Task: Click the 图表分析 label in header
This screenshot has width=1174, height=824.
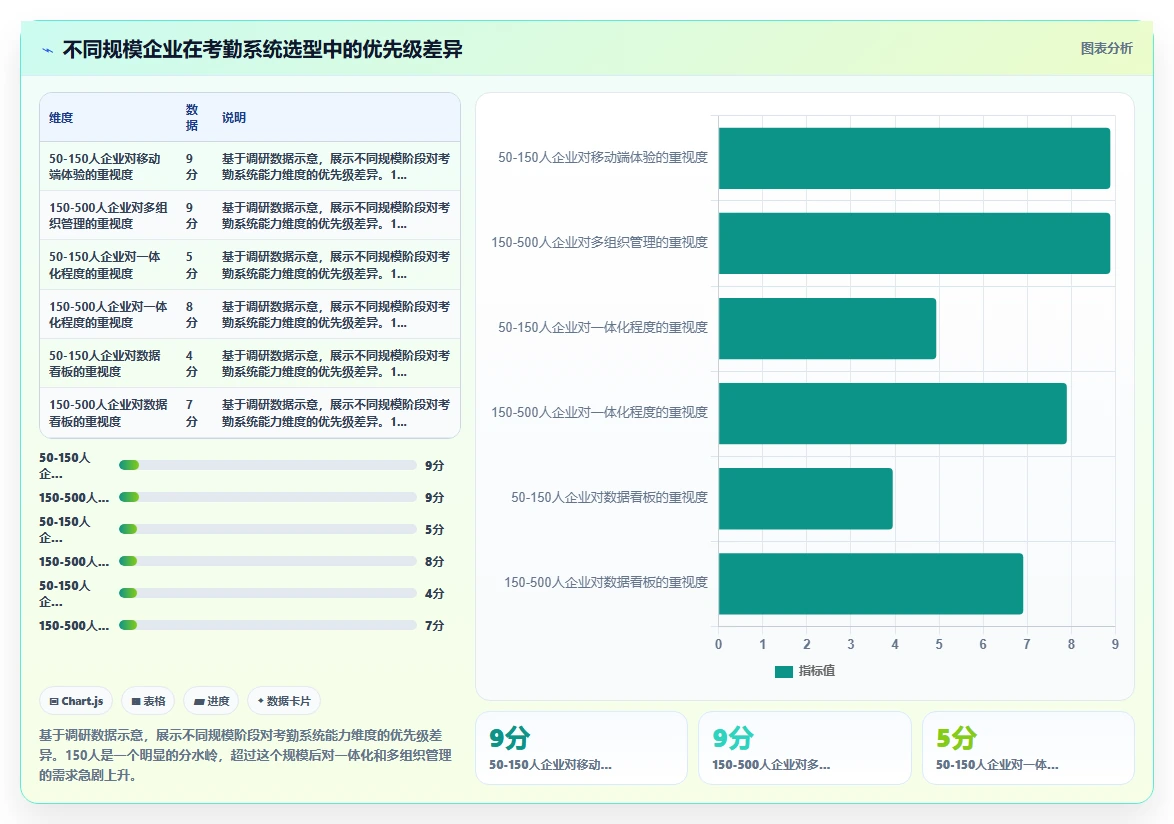Action: point(1106,49)
